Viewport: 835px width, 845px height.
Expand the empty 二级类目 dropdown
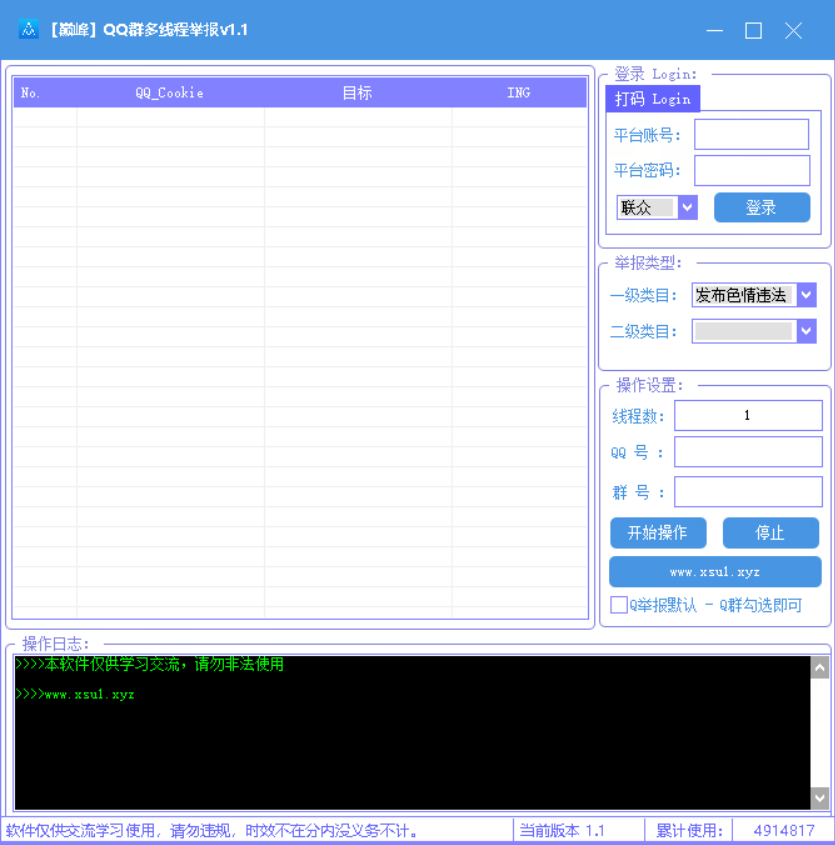pos(806,331)
